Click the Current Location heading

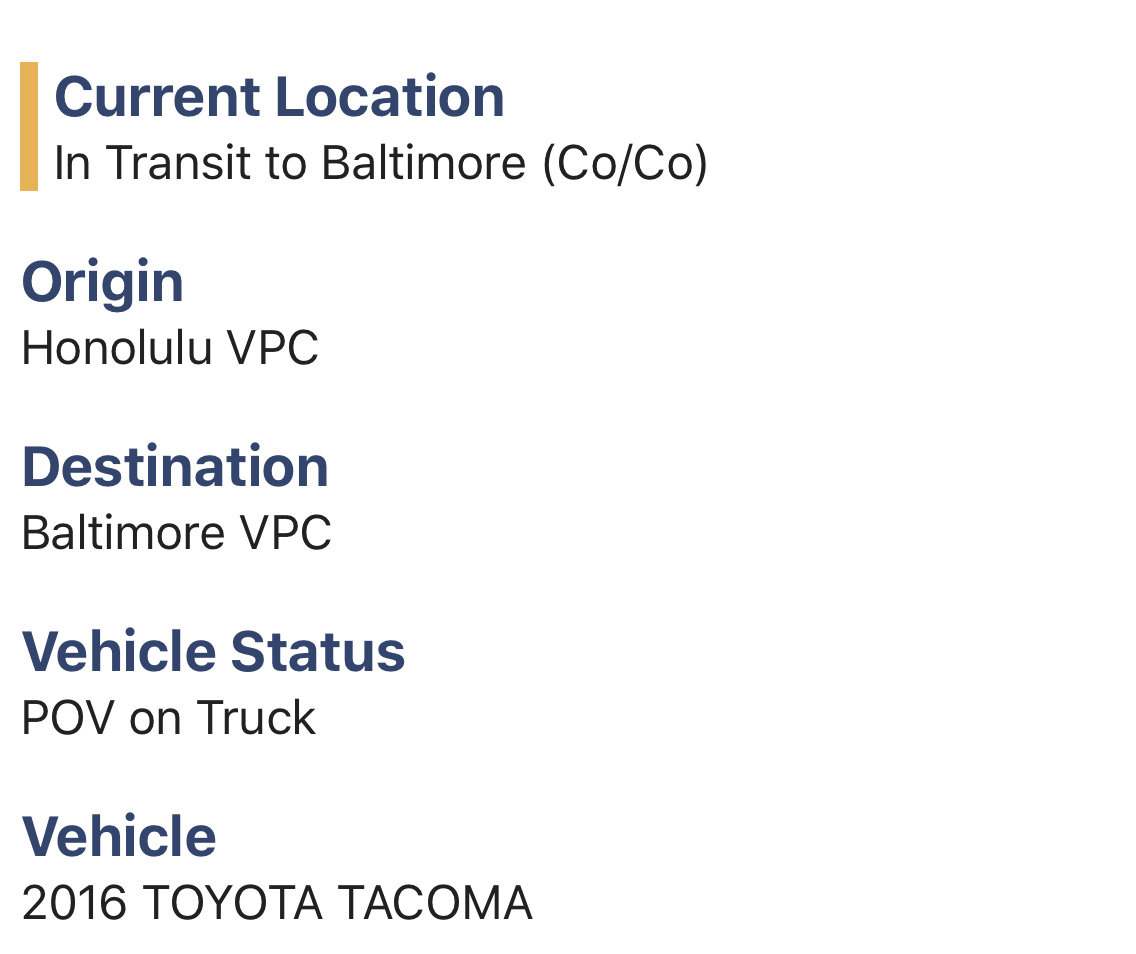(279, 96)
